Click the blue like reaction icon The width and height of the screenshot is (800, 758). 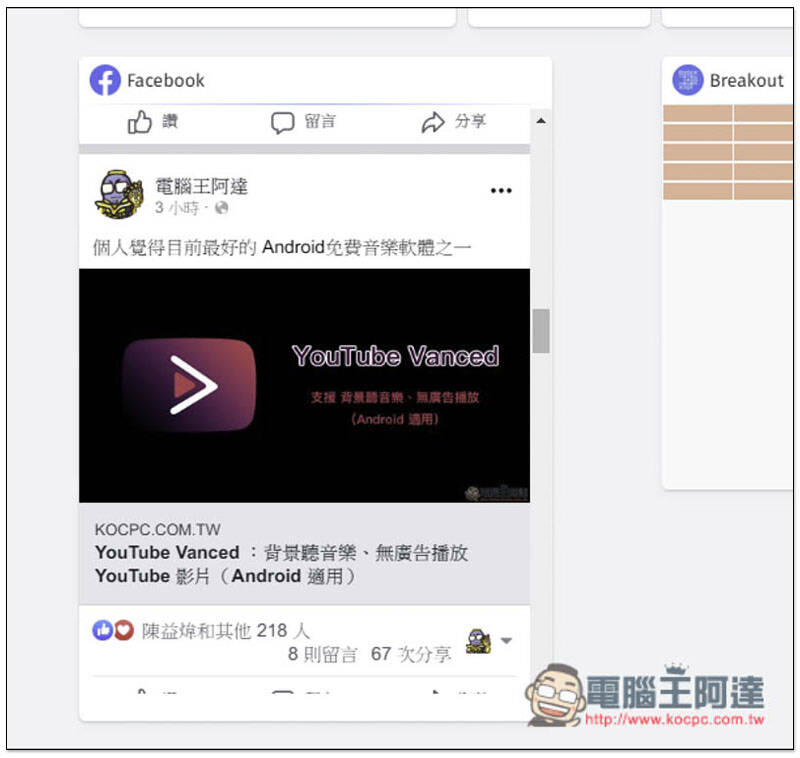103,630
